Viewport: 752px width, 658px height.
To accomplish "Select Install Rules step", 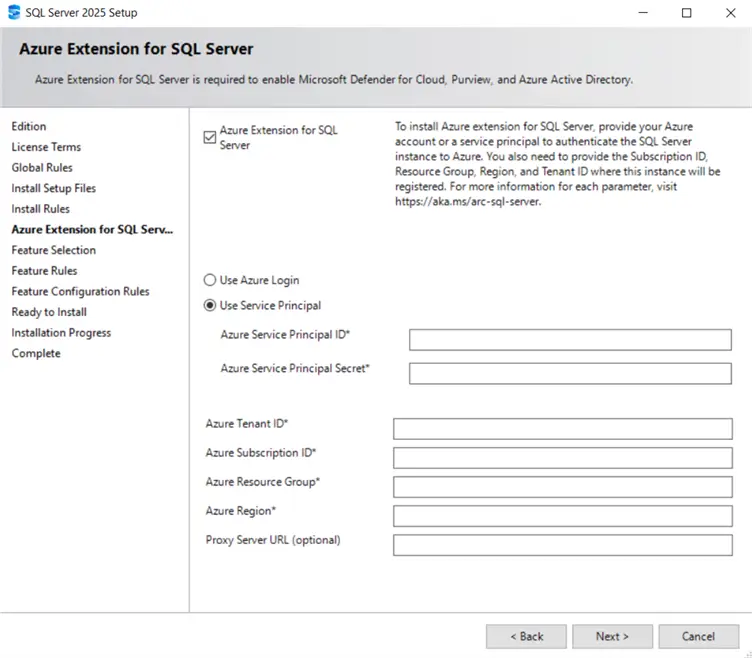I will pyautogui.click(x=40, y=209).
